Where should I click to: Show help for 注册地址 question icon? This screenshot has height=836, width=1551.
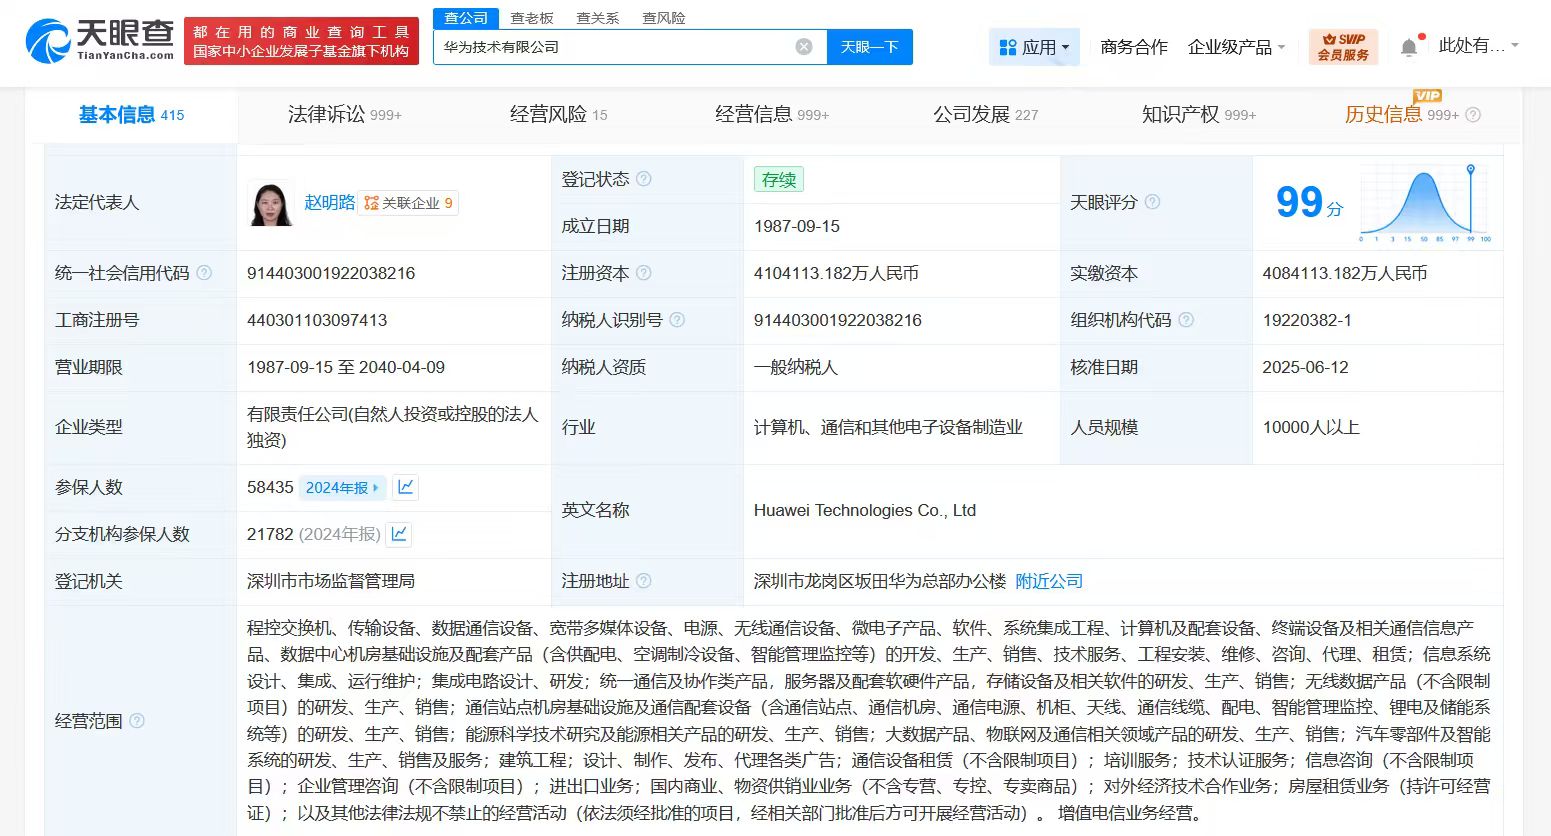tap(644, 581)
